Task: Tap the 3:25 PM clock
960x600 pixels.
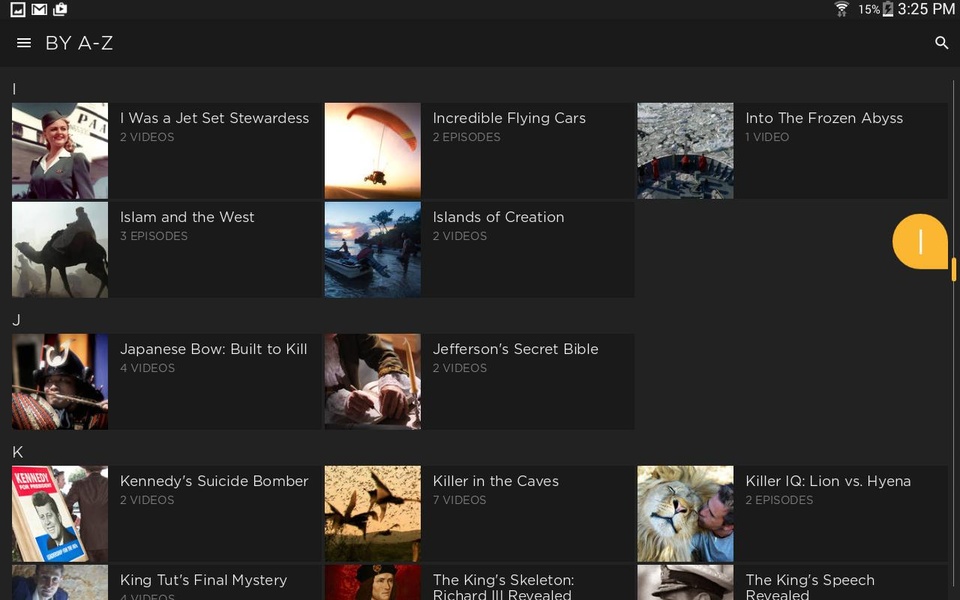Action: pyautogui.click(x=926, y=9)
